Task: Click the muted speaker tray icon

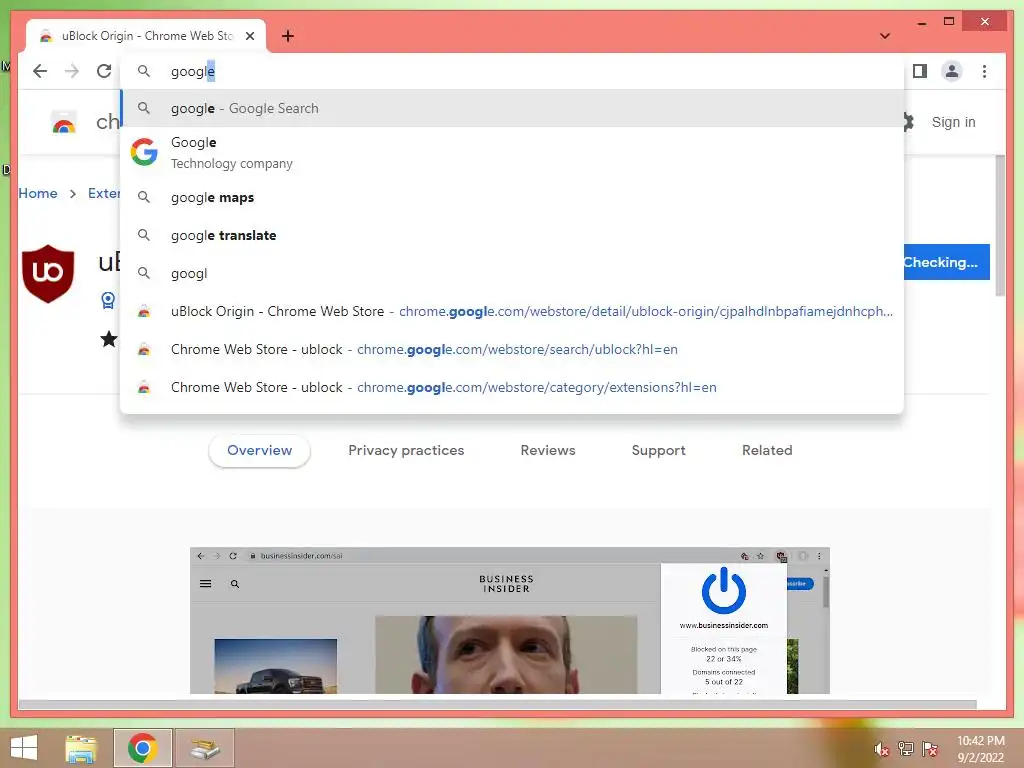Action: click(882, 749)
